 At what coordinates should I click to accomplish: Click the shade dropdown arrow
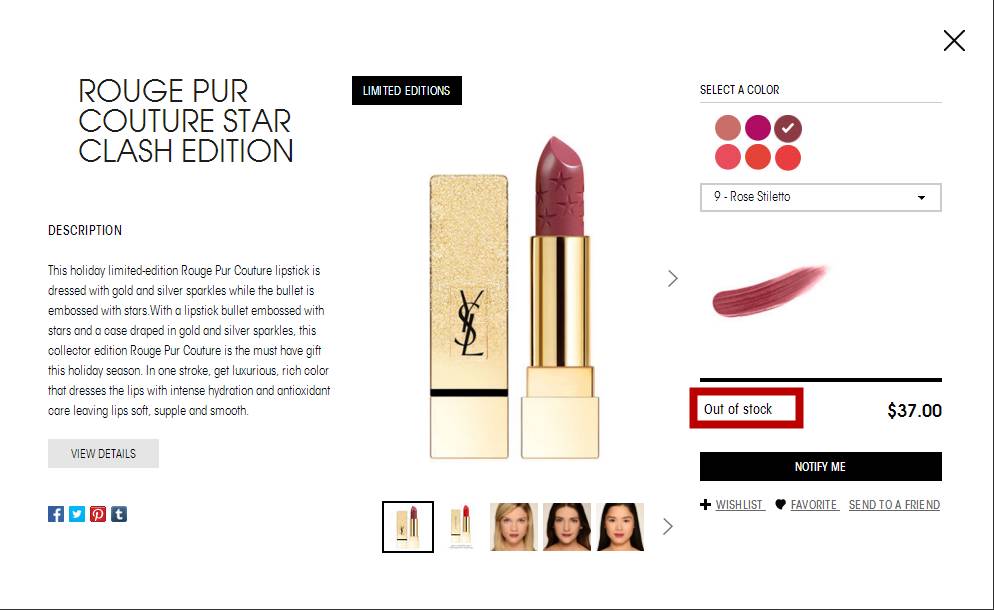coord(921,198)
